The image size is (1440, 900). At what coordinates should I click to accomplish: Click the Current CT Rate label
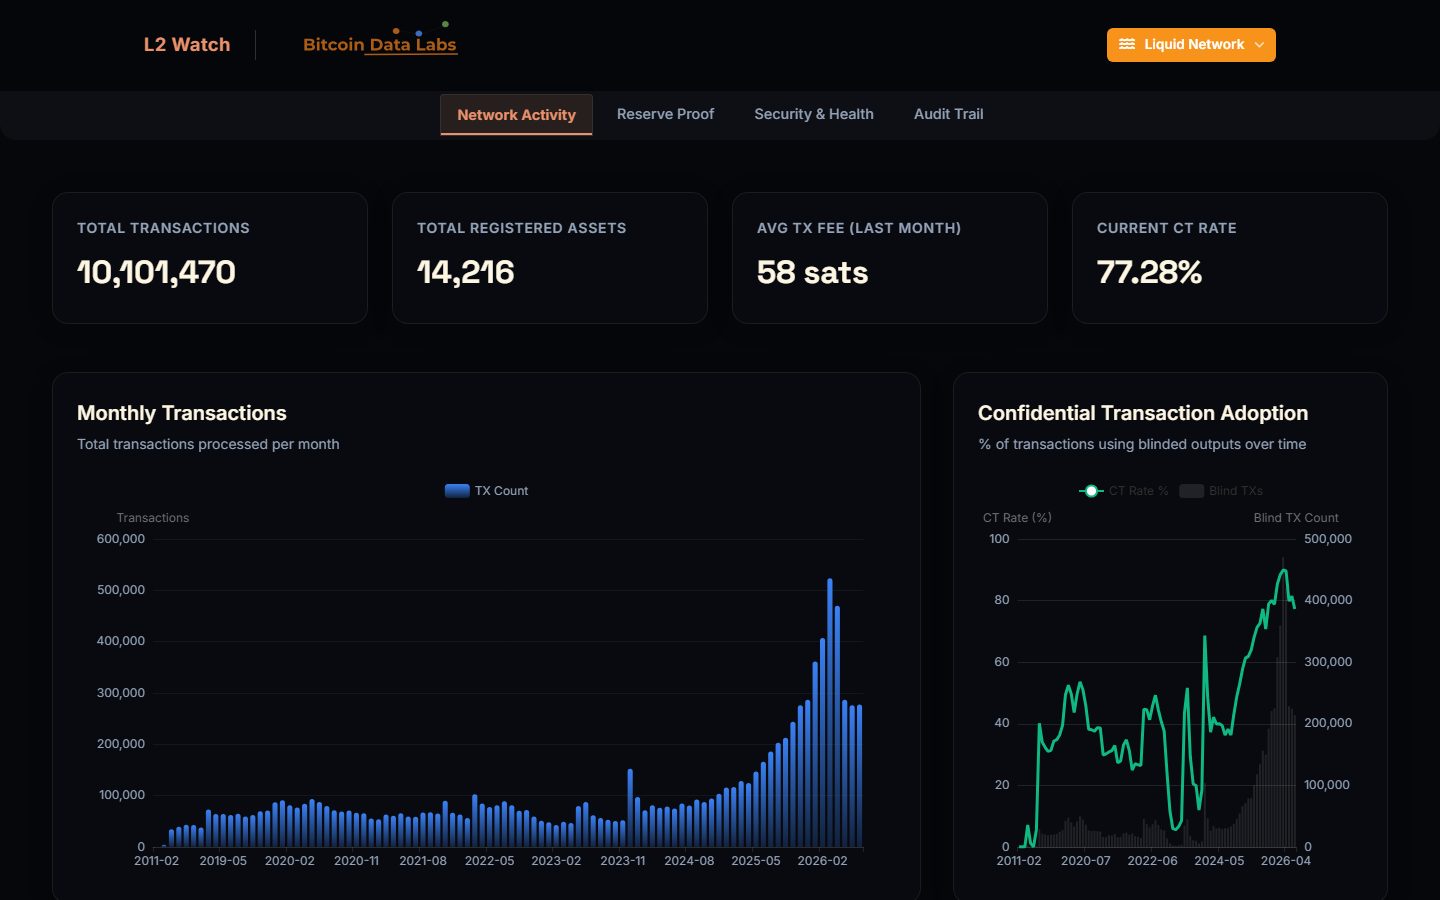(1167, 228)
